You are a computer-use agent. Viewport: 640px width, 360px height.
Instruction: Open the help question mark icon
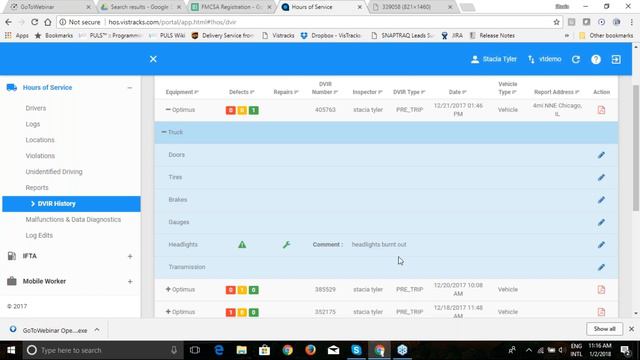(596, 59)
